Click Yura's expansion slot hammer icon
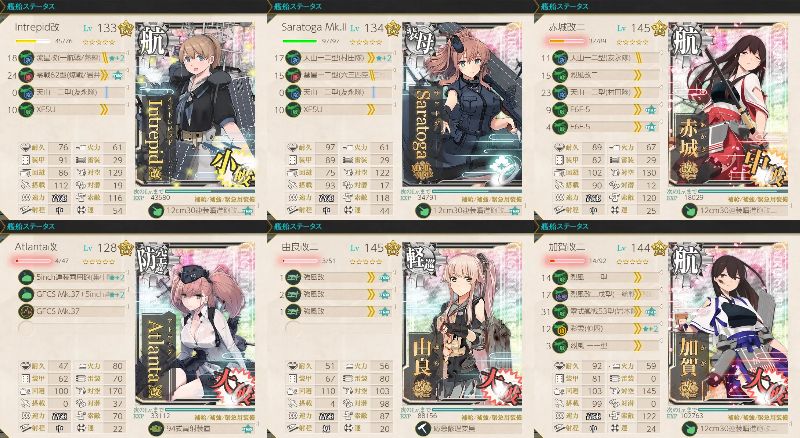This screenshot has height=438, width=800. pos(423,429)
